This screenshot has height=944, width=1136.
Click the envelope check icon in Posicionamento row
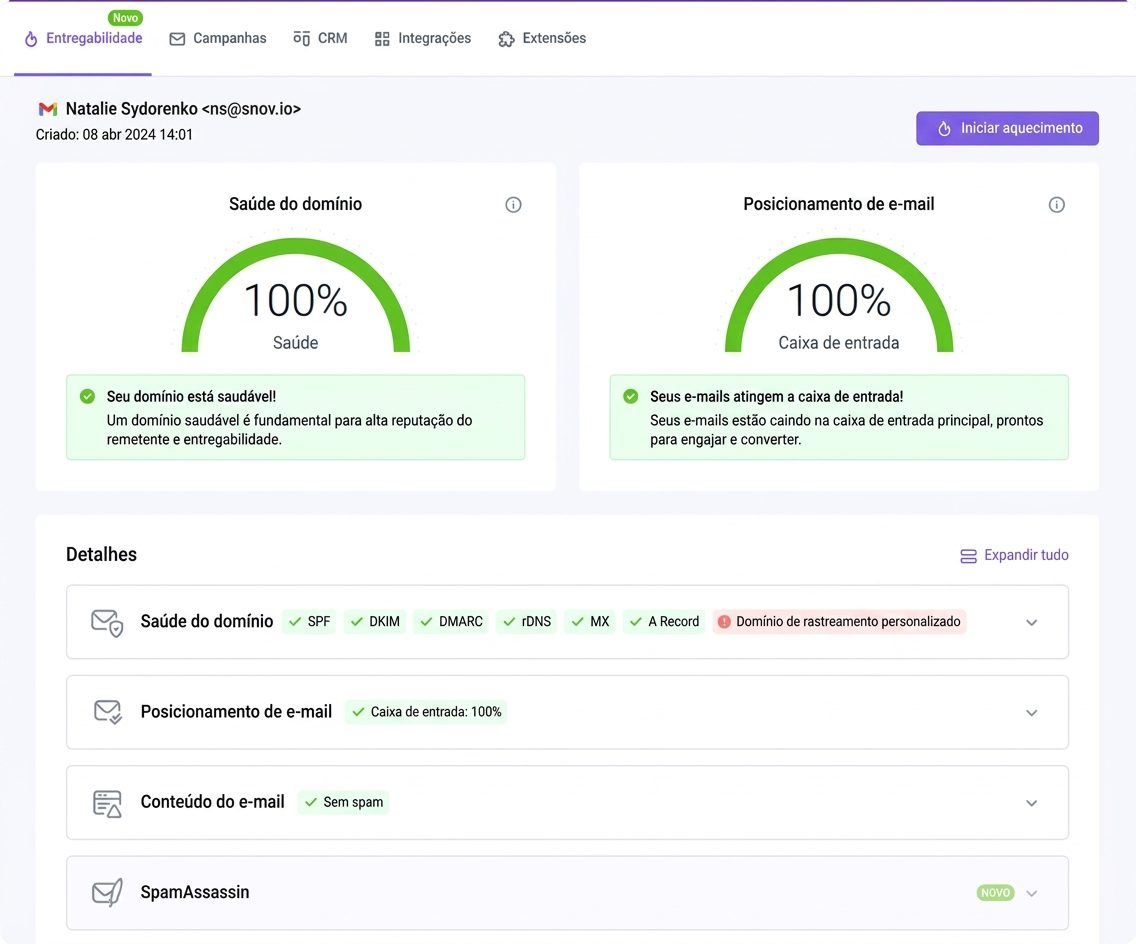click(x=107, y=712)
